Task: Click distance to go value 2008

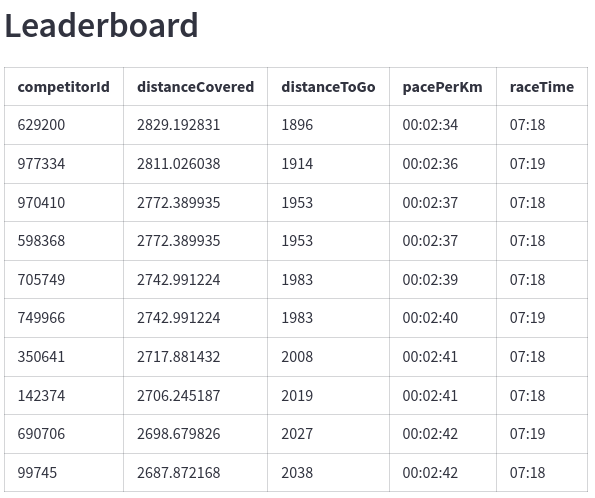Action: point(297,357)
